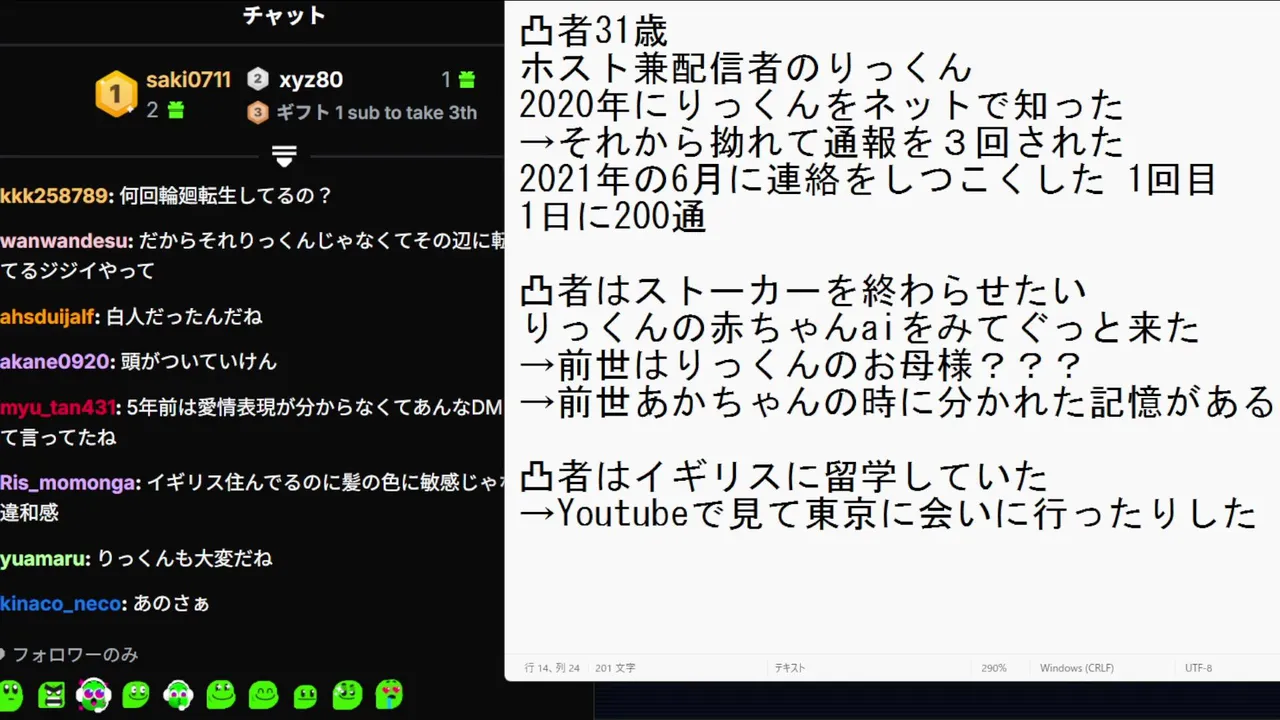Click the 'ギフト 1 sub to take 3th' prompt

click(x=376, y=112)
